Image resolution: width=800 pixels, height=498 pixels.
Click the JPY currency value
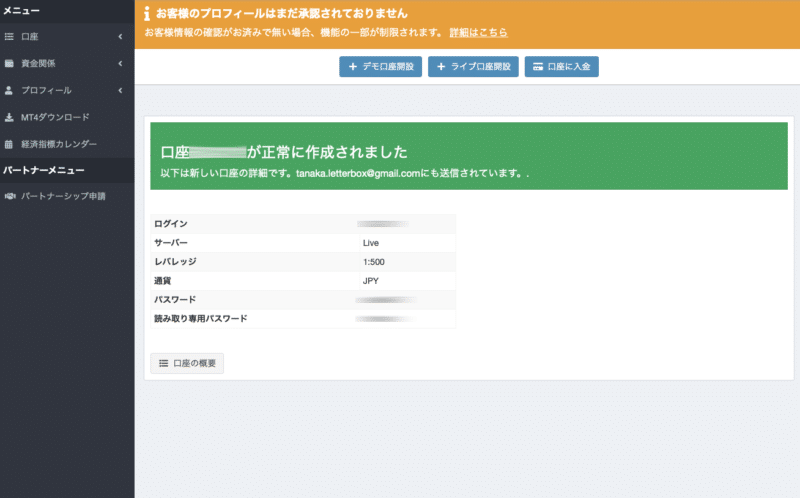pyautogui.click(x=371, y=281)
